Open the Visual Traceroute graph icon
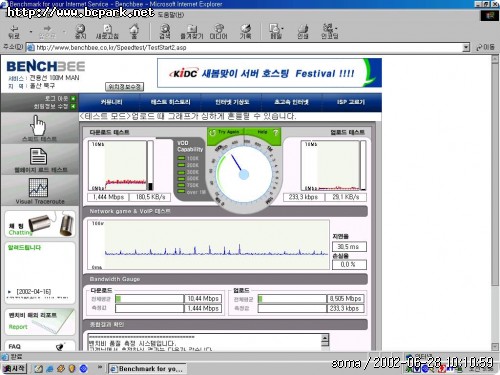This screenshot has height=375, width=500. (x=38, y=187)
